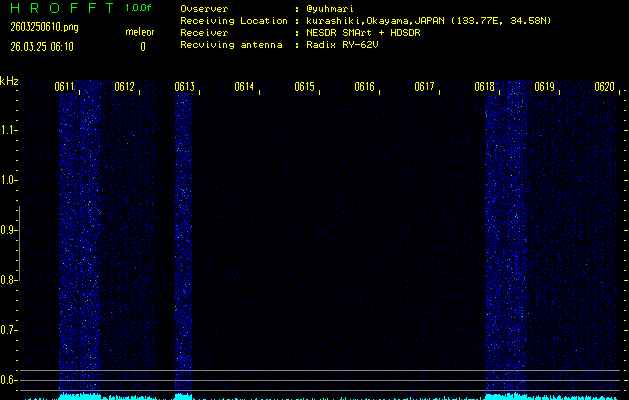
Task: Select the filename 2603250610.png
Action: pyautogui.click(x=45, y=27)
